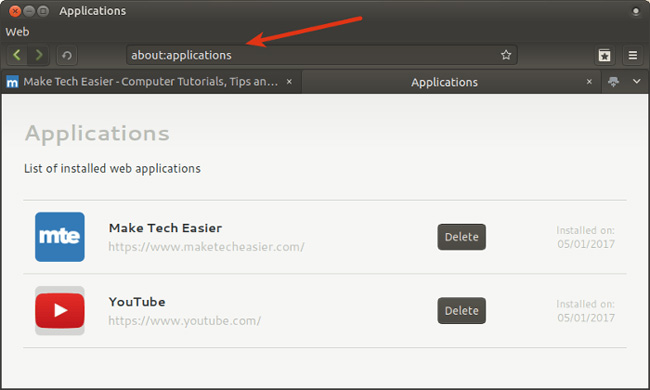
Task: Switch to the Make Tech Easier tab
Action: (x=151, y=82)
